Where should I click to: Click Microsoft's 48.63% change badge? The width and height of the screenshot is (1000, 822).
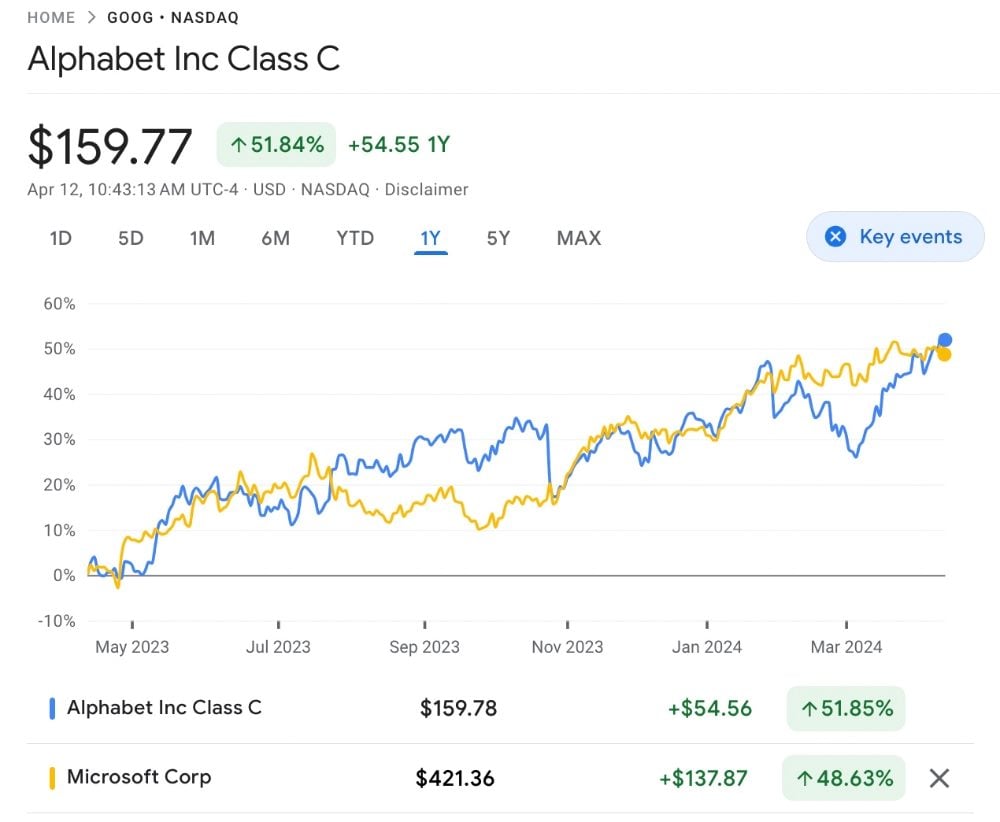(x=845, y=778)
